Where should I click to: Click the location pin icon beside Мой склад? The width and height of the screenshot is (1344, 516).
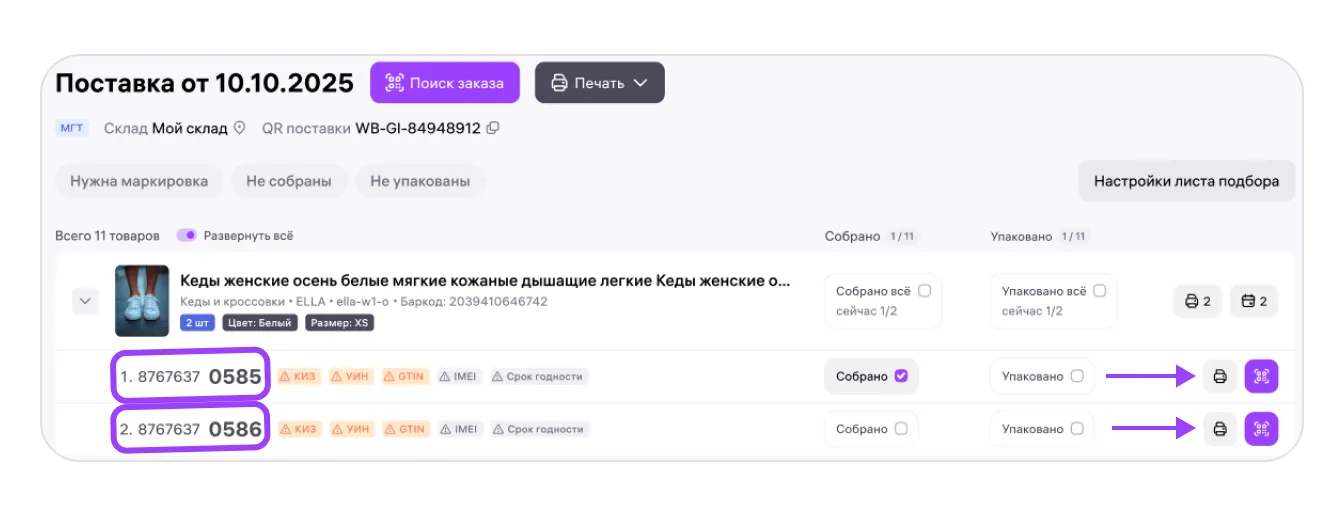(x=239, y=129)
